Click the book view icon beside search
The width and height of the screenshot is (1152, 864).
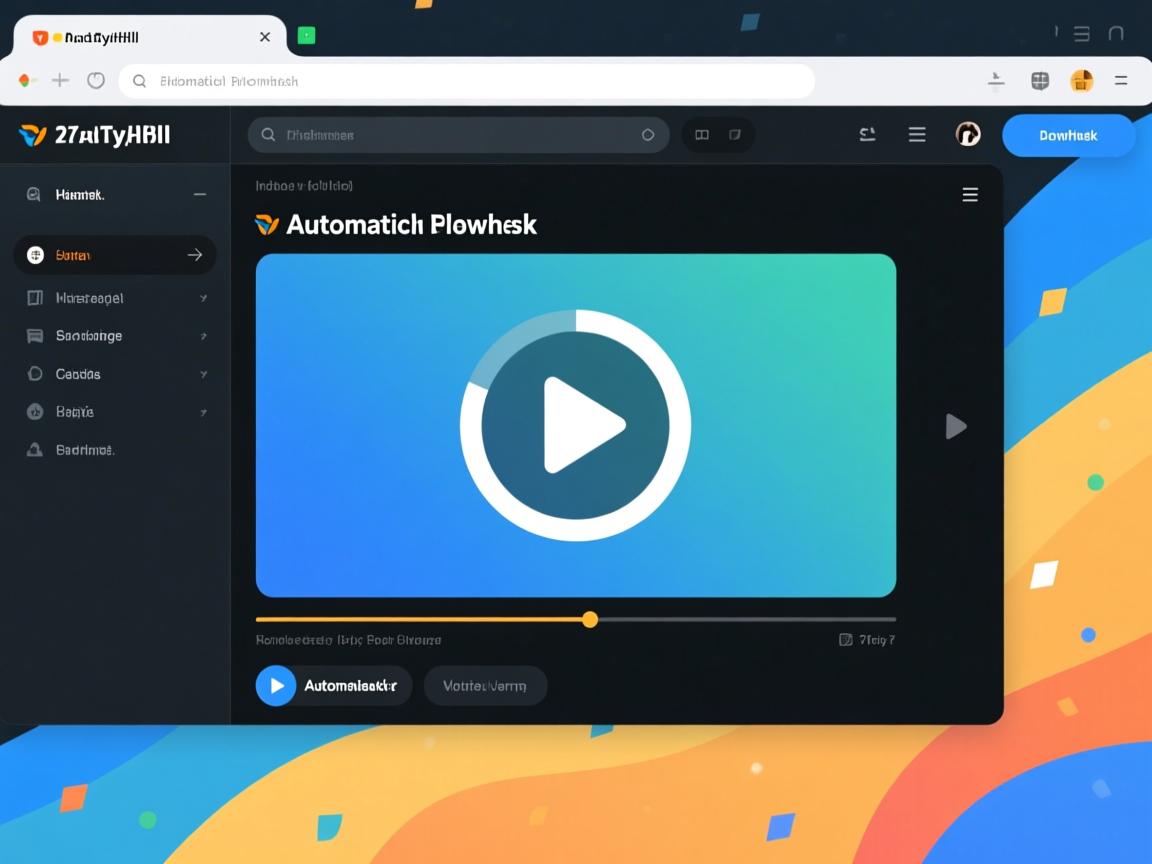(x=702, y=135)
